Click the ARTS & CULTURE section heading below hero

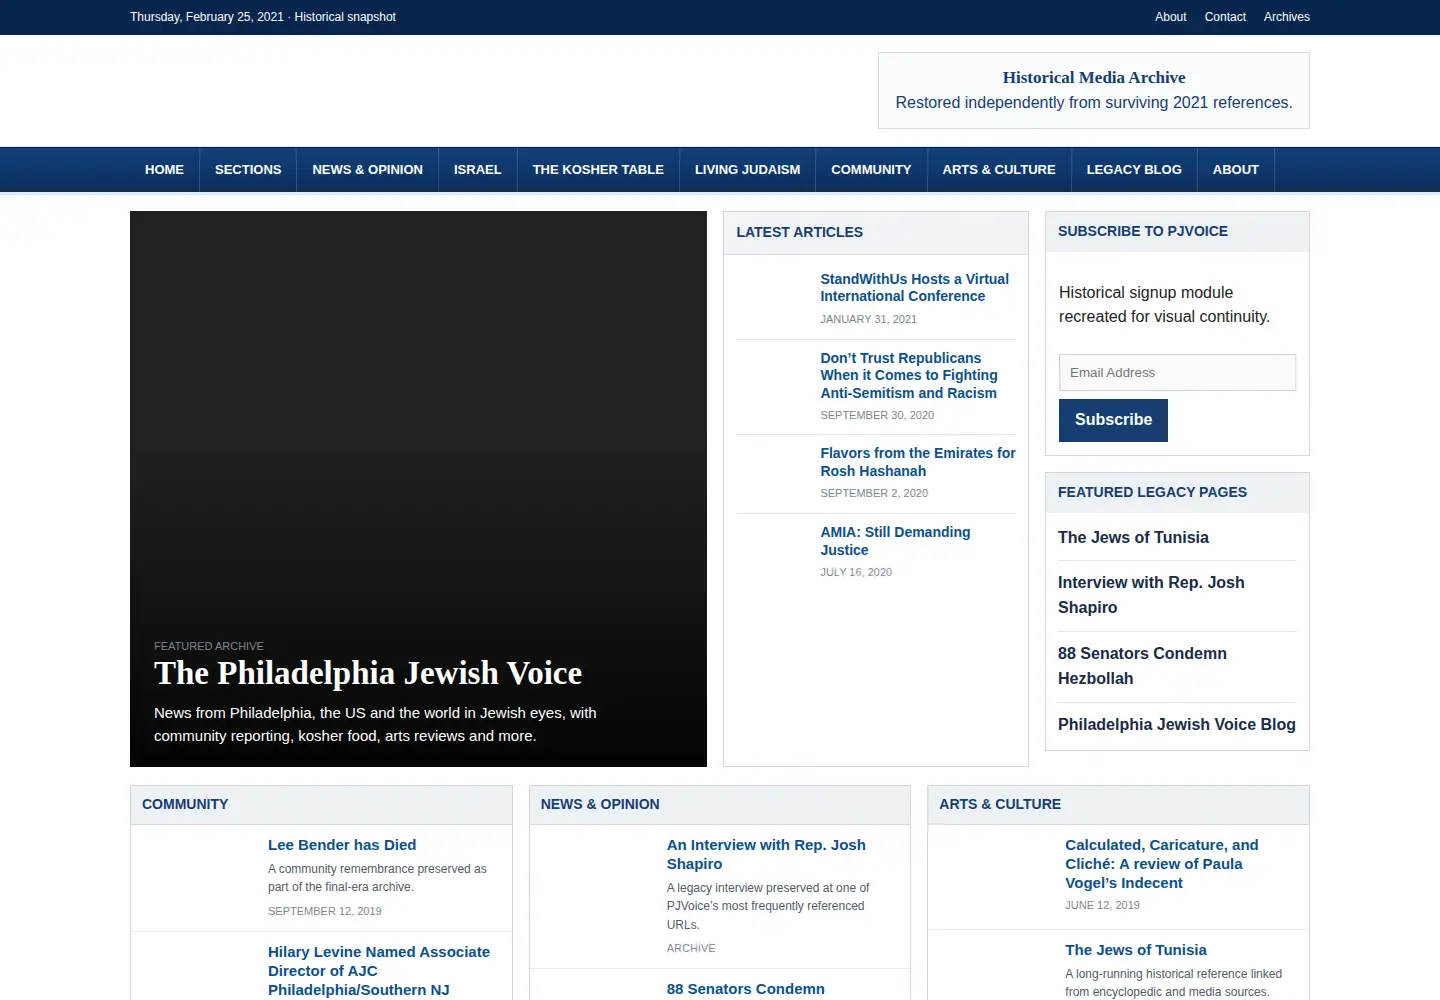(x=1000, y=804)
